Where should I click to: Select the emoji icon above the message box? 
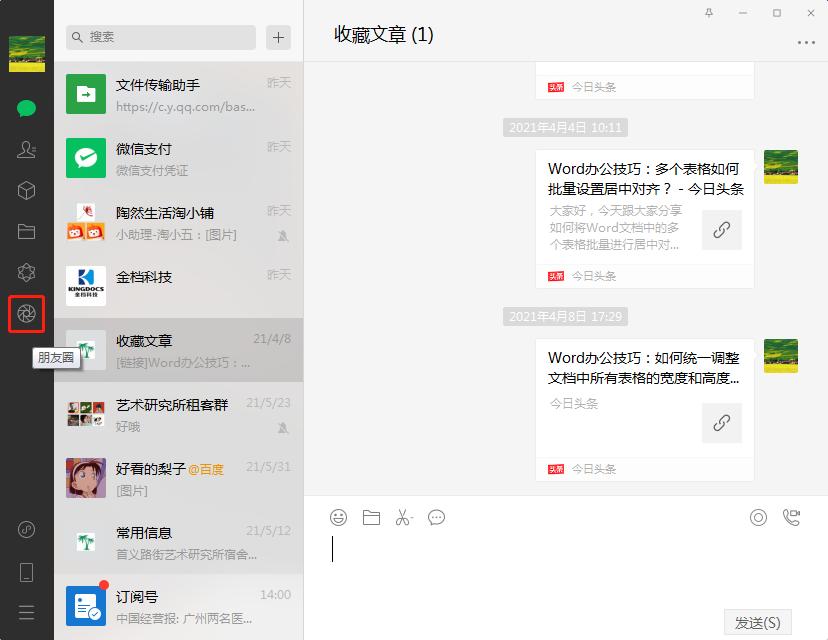pyautogui.click(x=338, y=517)
